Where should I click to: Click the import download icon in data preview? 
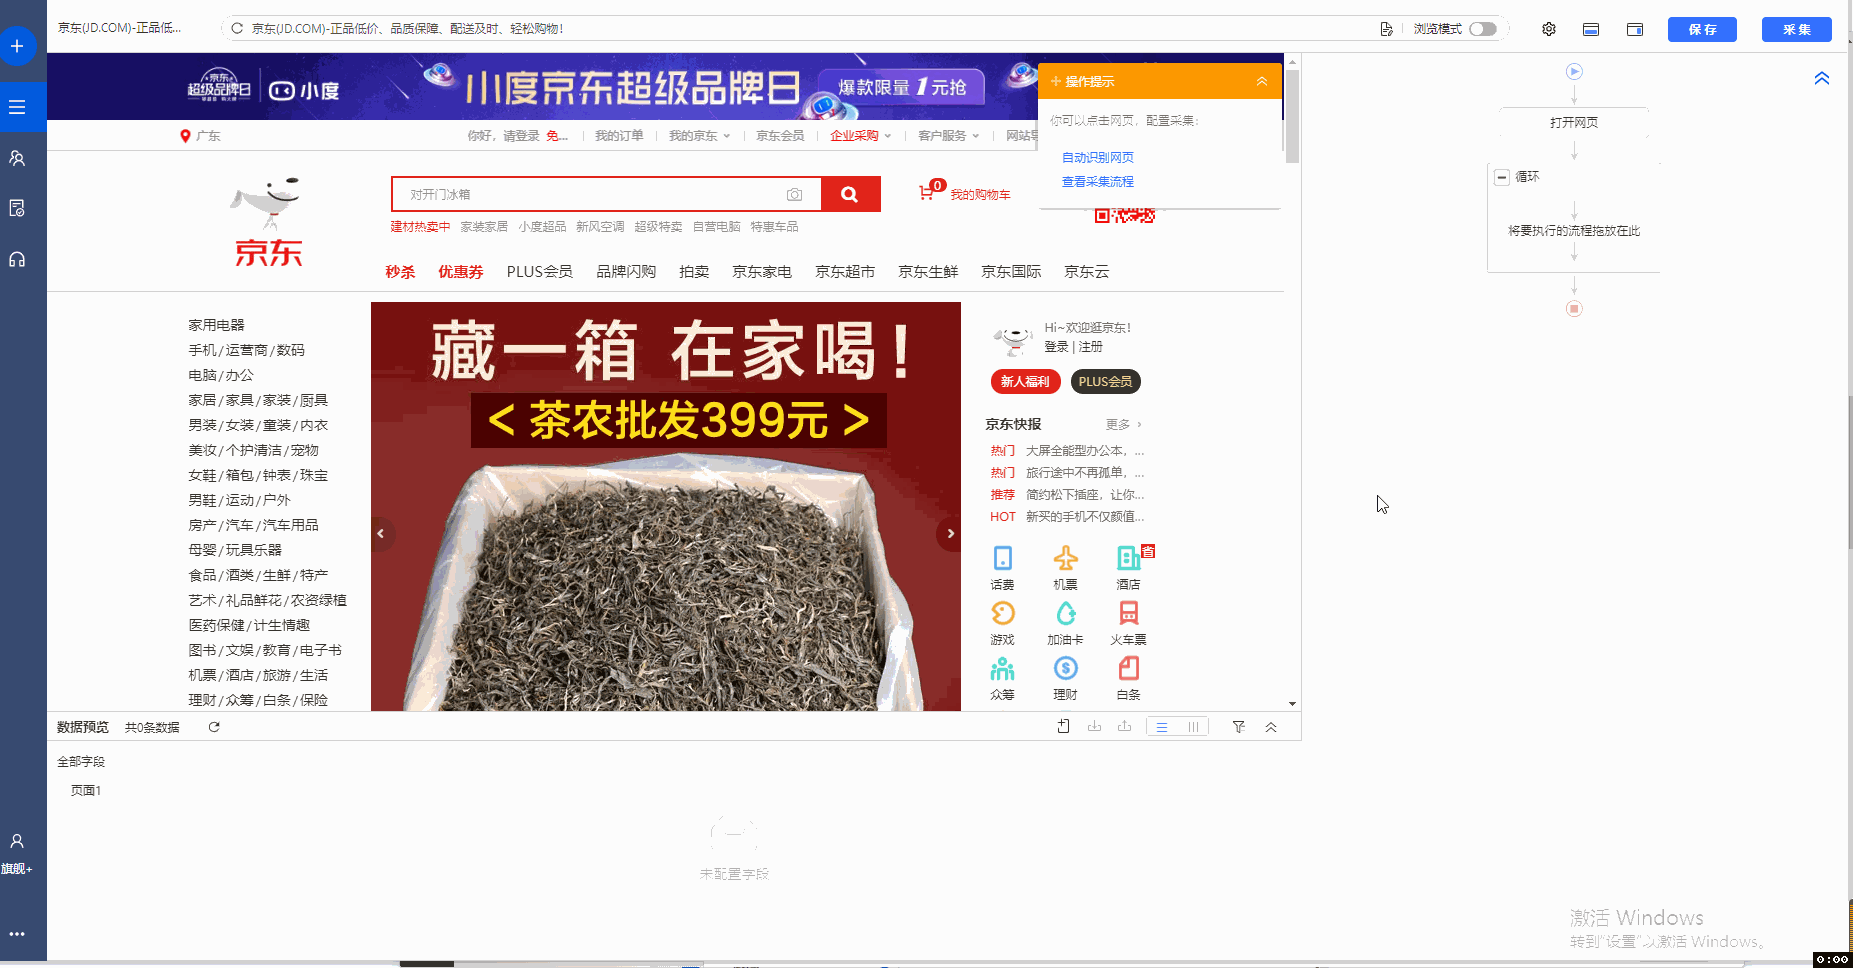(1095, 727)
